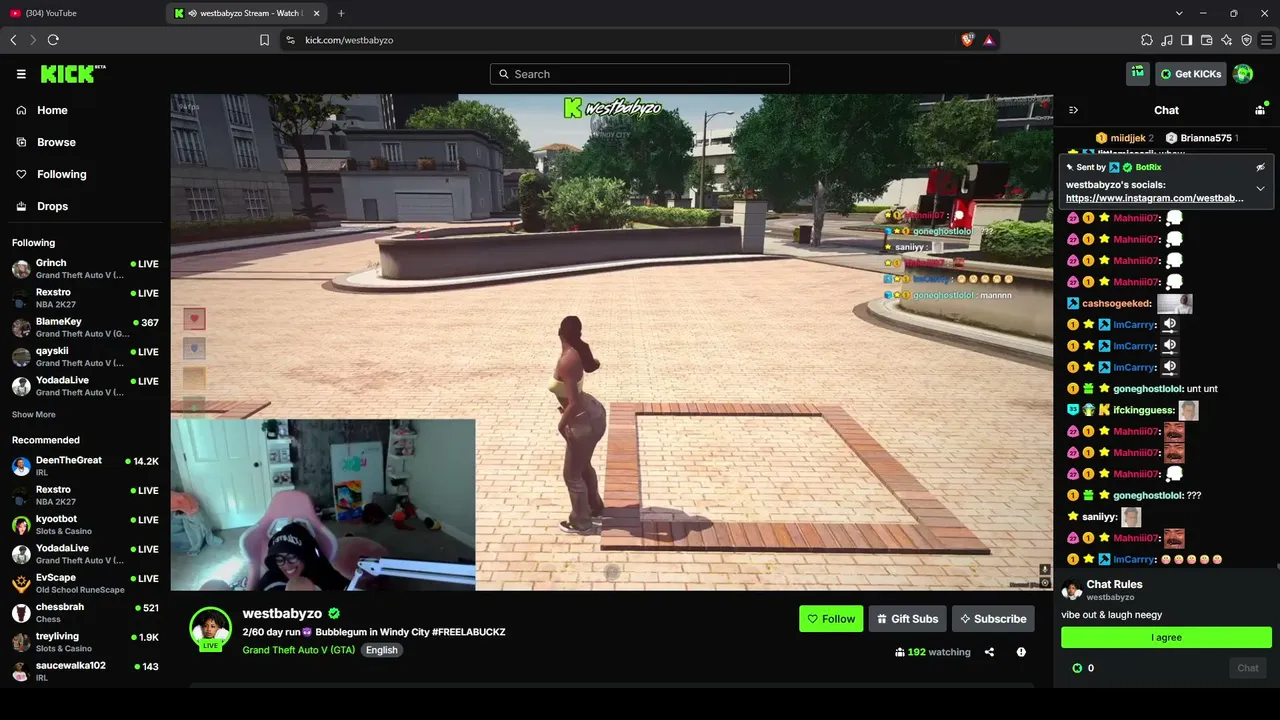This screenshot has width=1280, height=720.
Task: Click the 192 watching viewer count
Action: pos(933,652)
